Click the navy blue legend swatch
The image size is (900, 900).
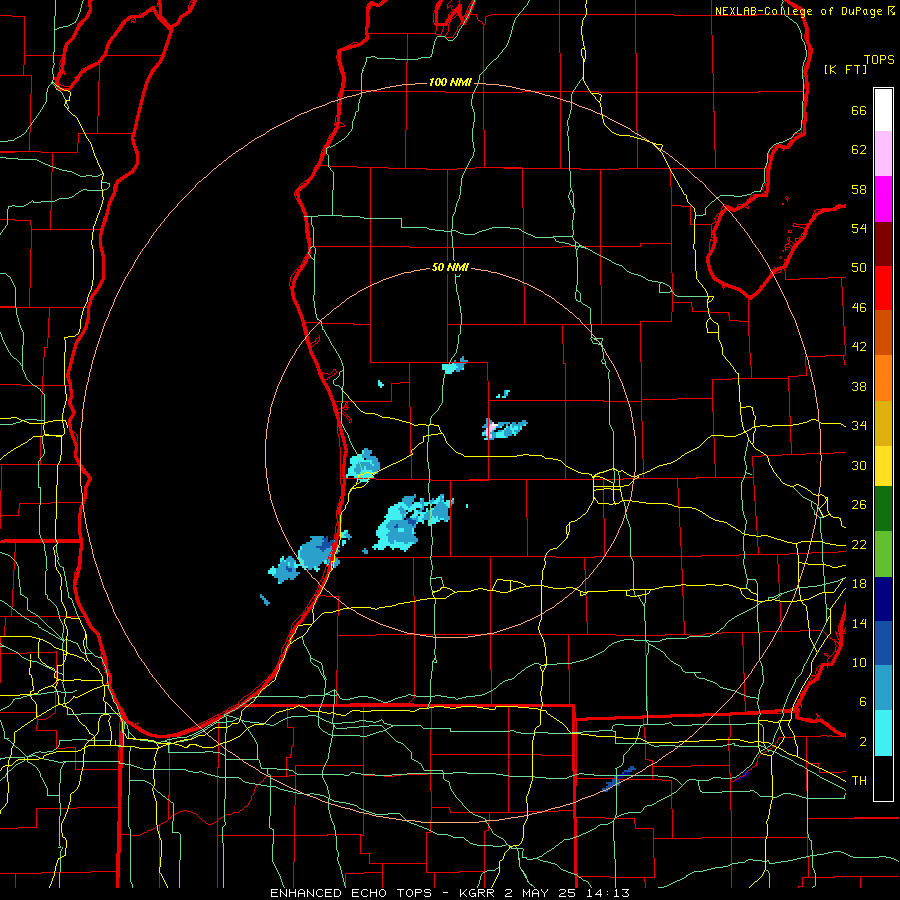click(x=883, y=599)
